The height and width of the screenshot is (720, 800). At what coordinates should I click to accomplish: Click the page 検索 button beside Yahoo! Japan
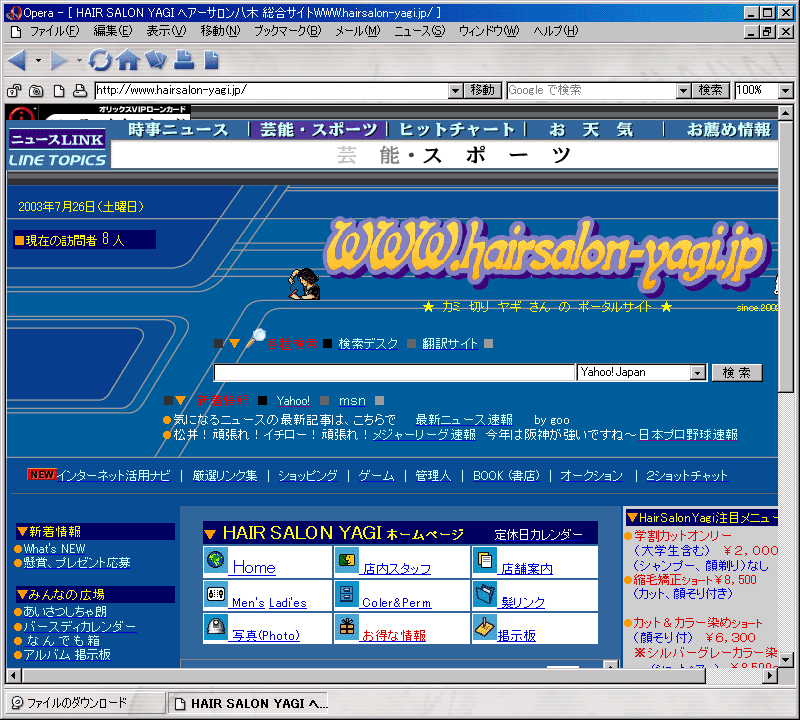[737, 373]
